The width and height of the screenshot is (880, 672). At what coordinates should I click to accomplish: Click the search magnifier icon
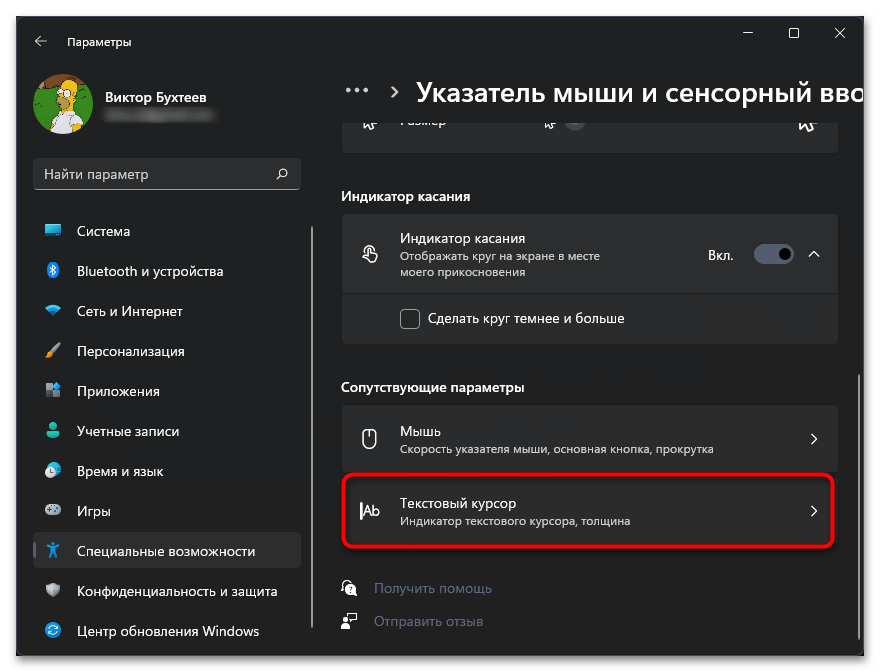tap(282, 174)
